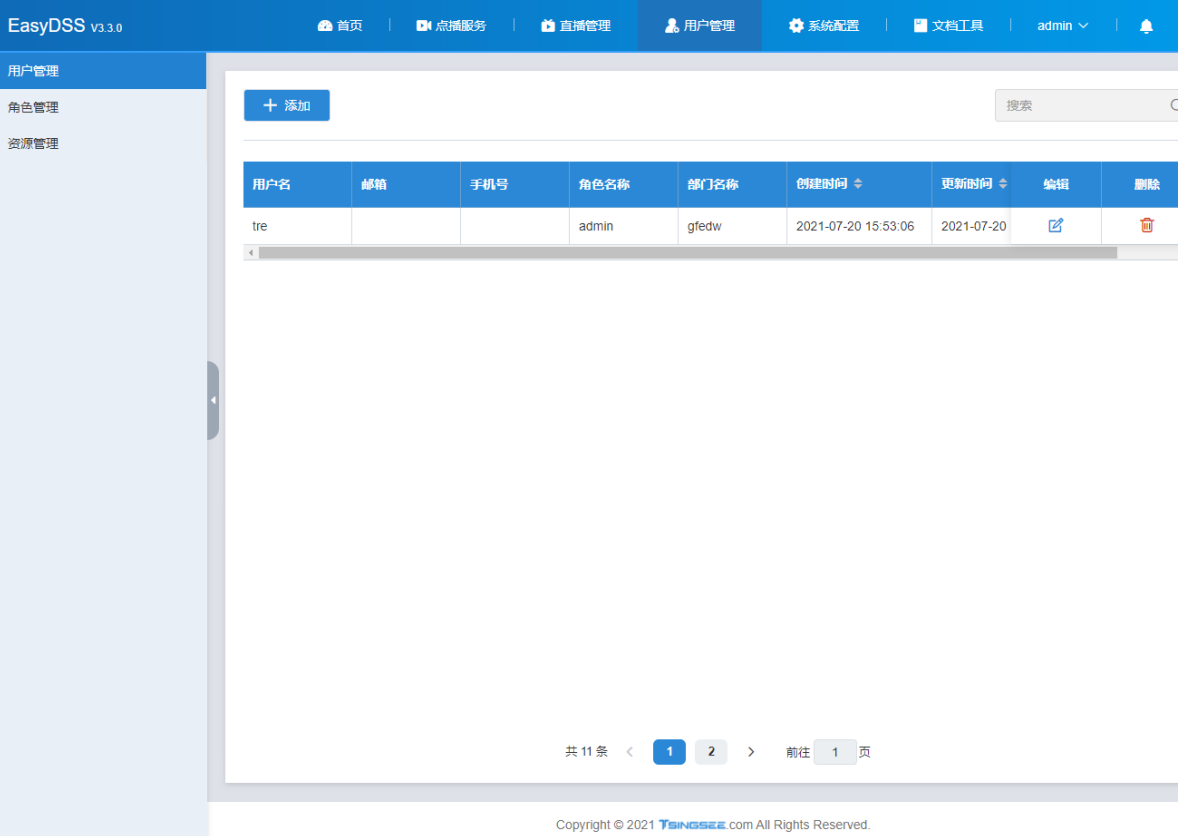Open 资源管理 in the left sidebar
The height and width of the screenshot is (836, 1178).
tap(103, 143)
